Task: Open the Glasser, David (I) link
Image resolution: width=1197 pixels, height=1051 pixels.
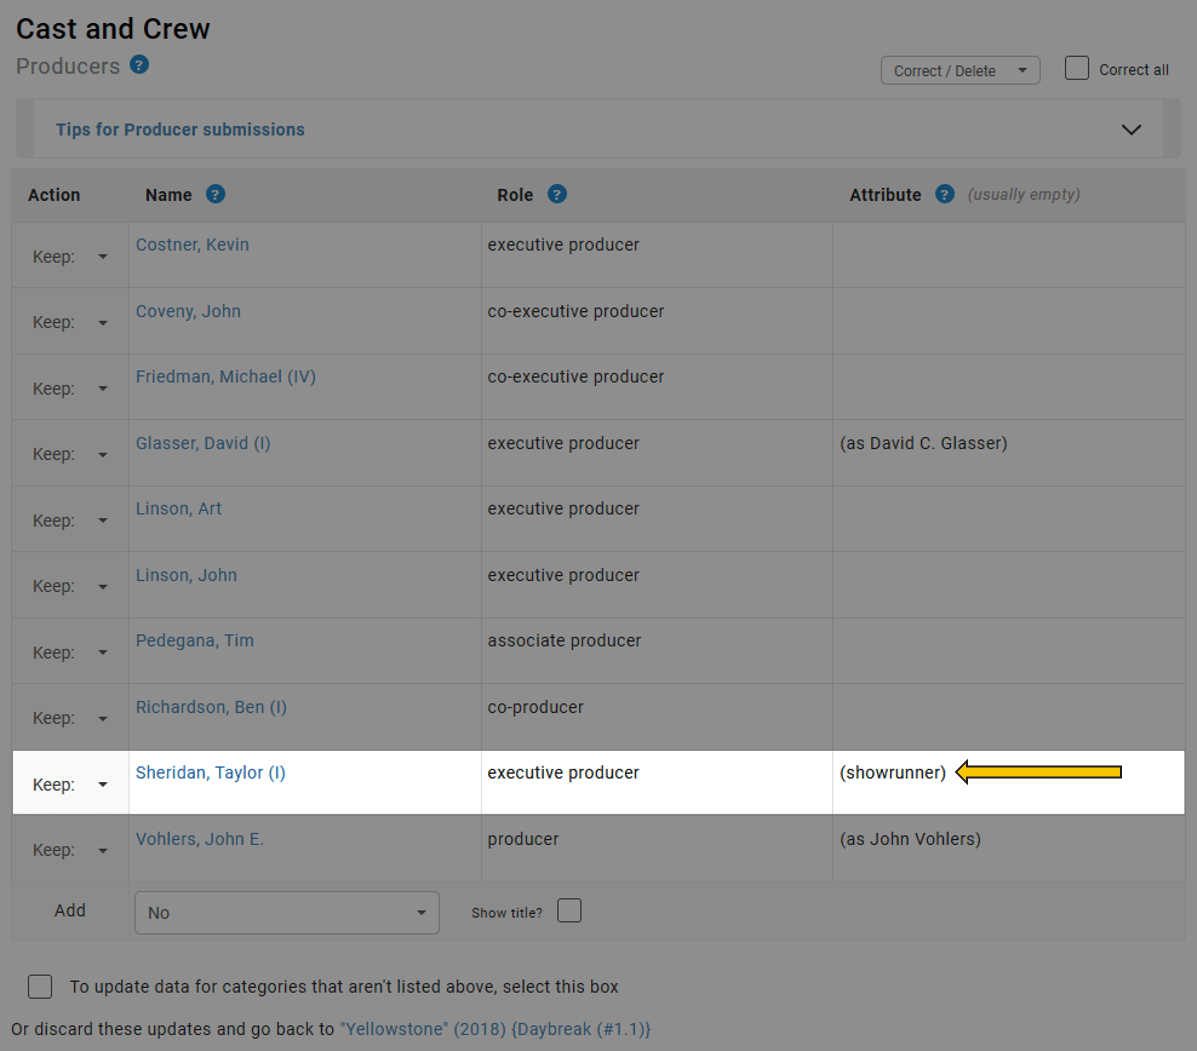Action: (203, 443)
